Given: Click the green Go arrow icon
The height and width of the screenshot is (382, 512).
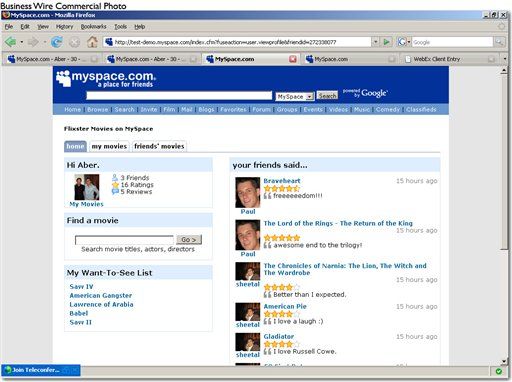Looking at the screenshot, I should 386,42.
